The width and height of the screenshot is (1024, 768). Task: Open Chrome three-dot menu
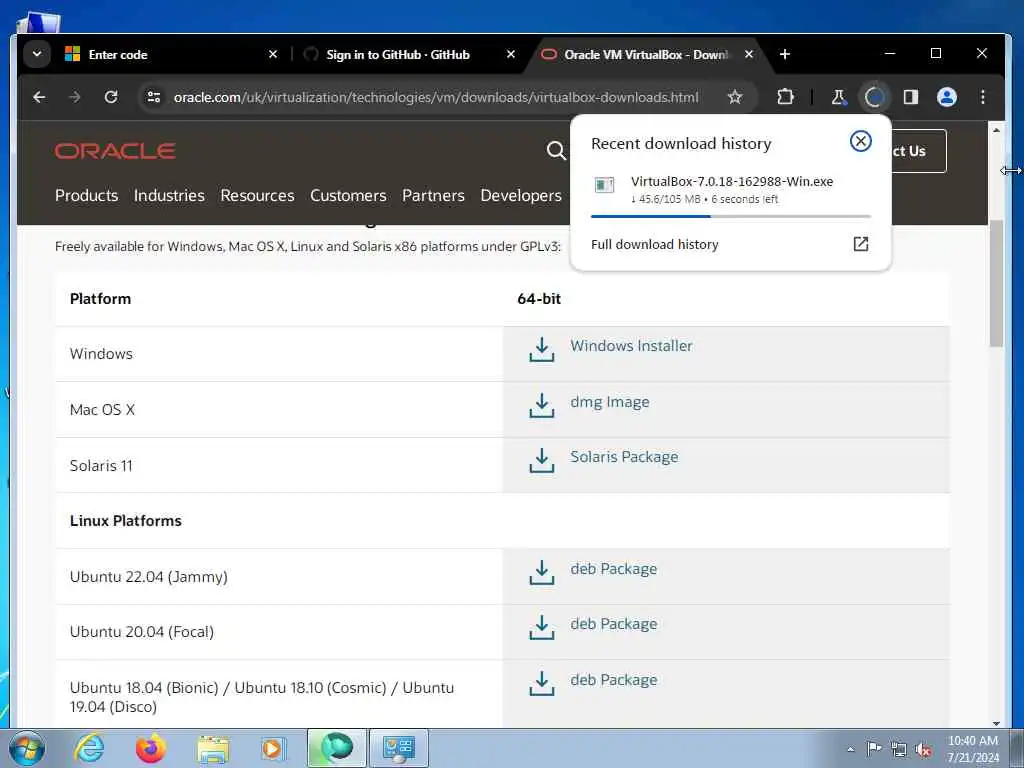tap(983, 97)
